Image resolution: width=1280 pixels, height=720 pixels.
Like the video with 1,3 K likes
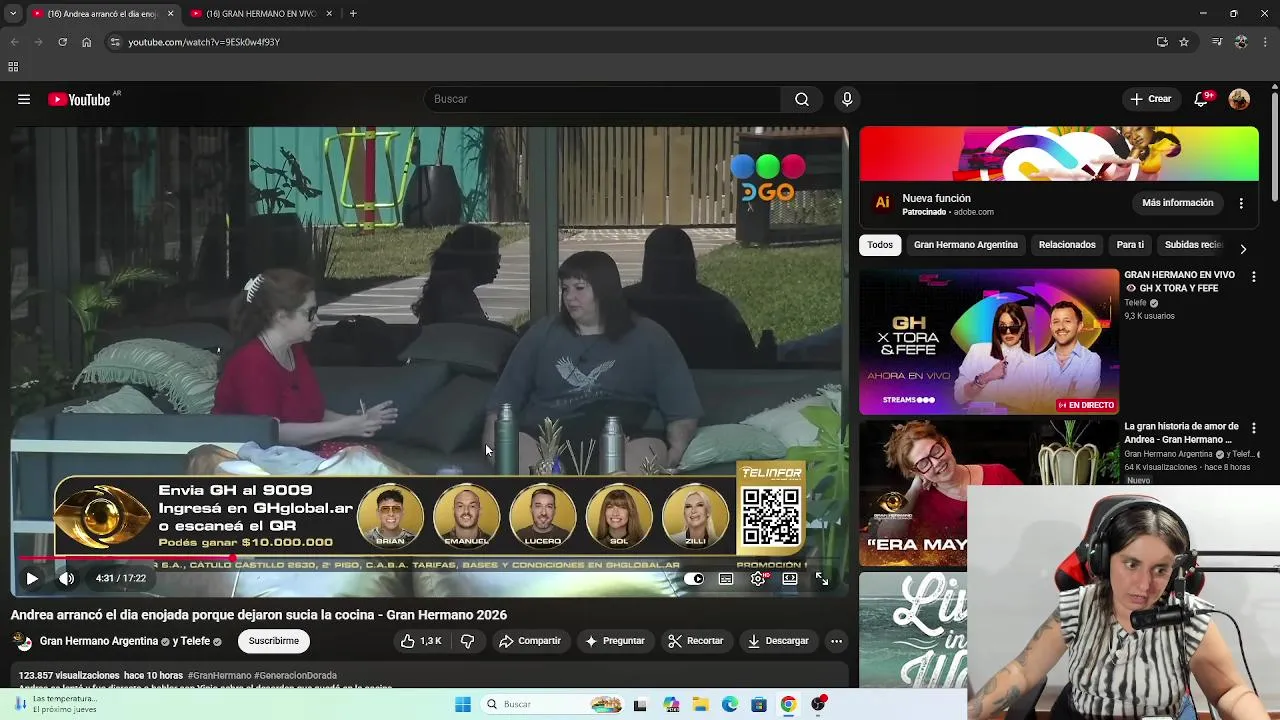coord(421,641)
